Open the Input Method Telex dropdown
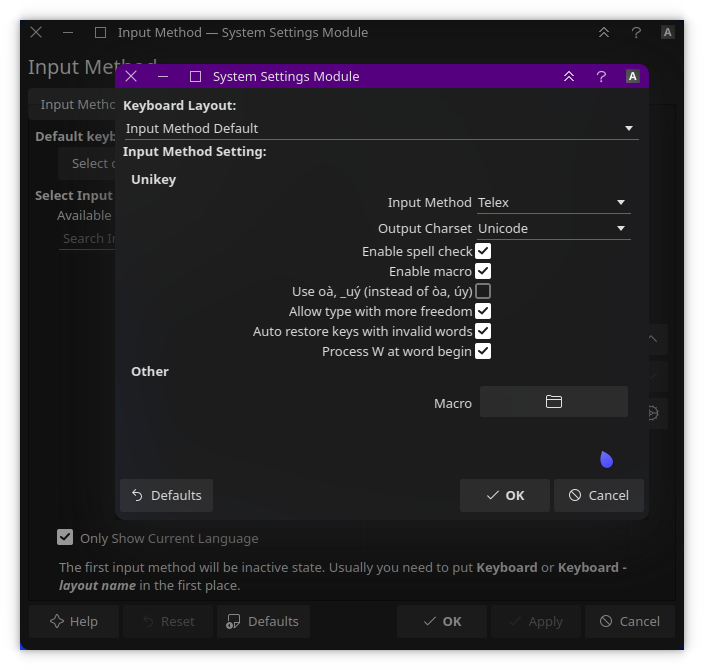The height and width of the screenshot is (670, 704). [554, 203]
